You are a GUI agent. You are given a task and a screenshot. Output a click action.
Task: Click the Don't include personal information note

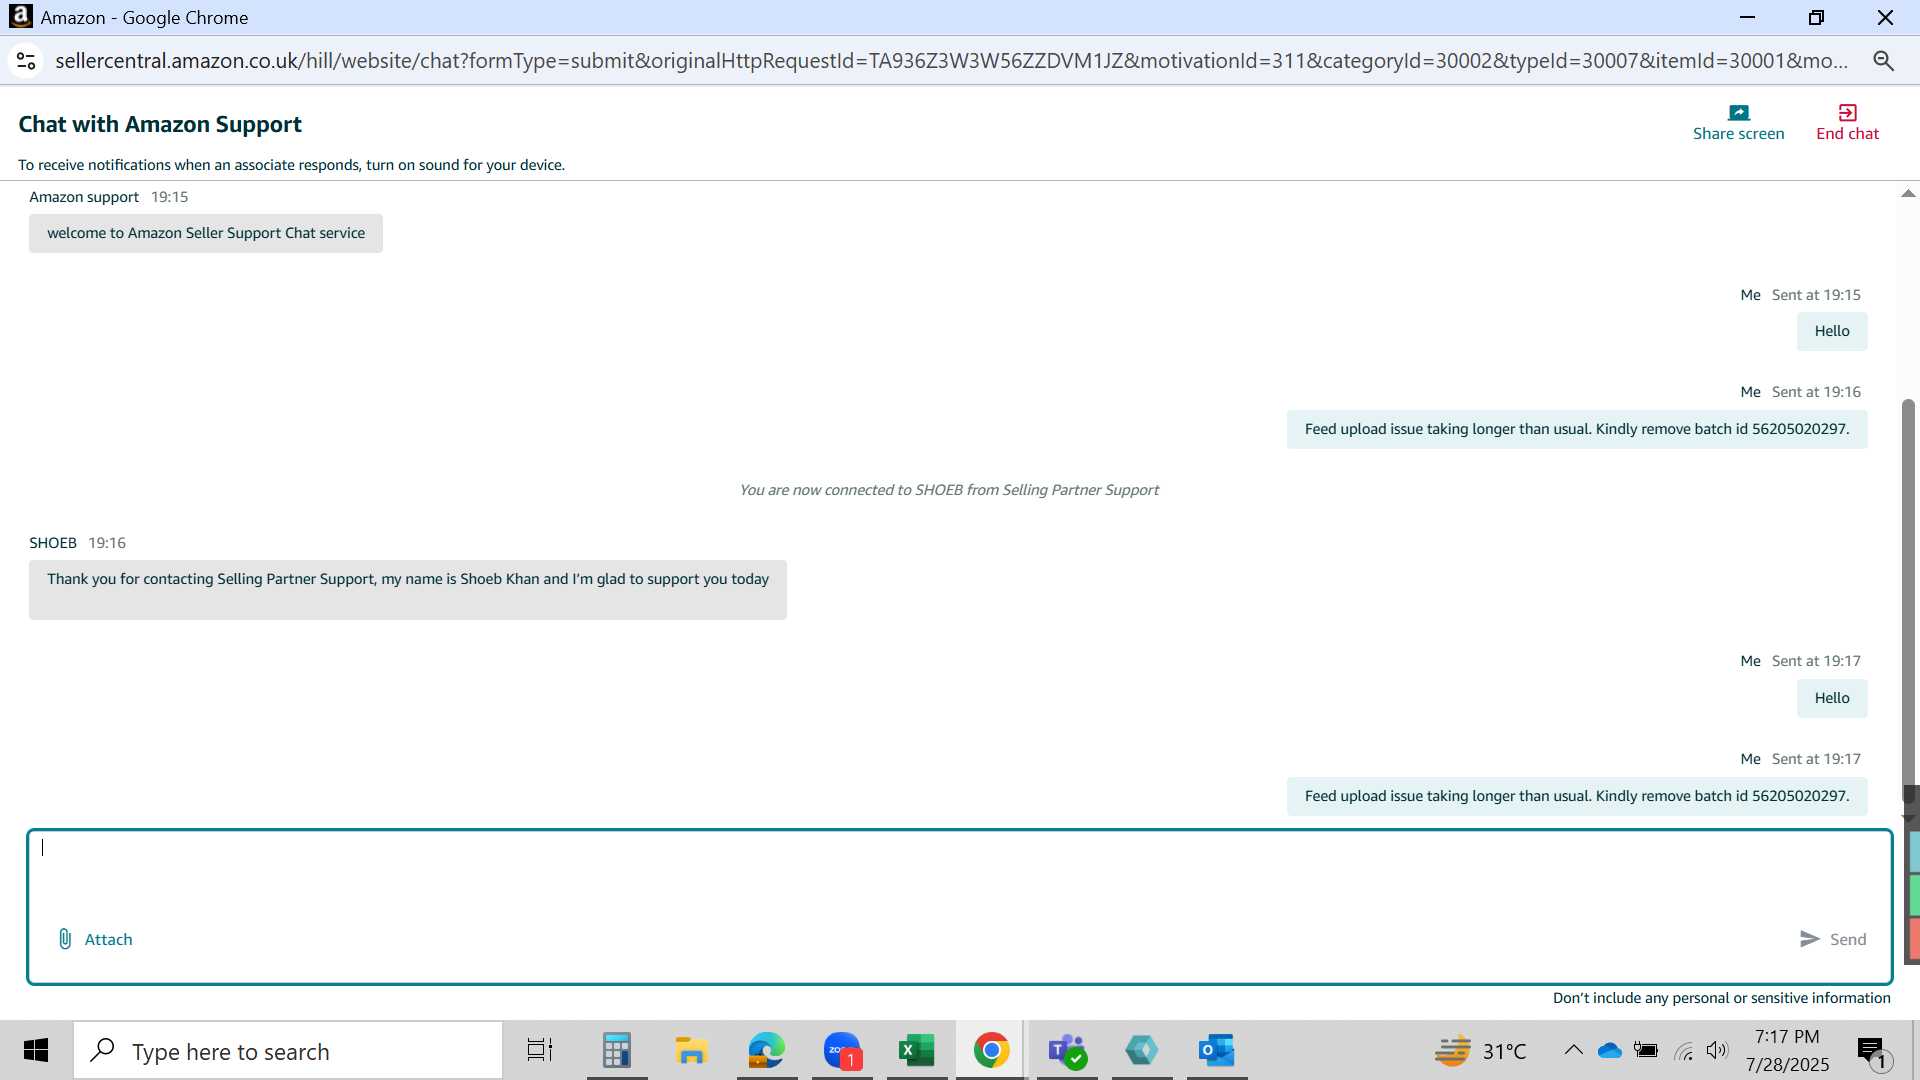[1721, 998]
